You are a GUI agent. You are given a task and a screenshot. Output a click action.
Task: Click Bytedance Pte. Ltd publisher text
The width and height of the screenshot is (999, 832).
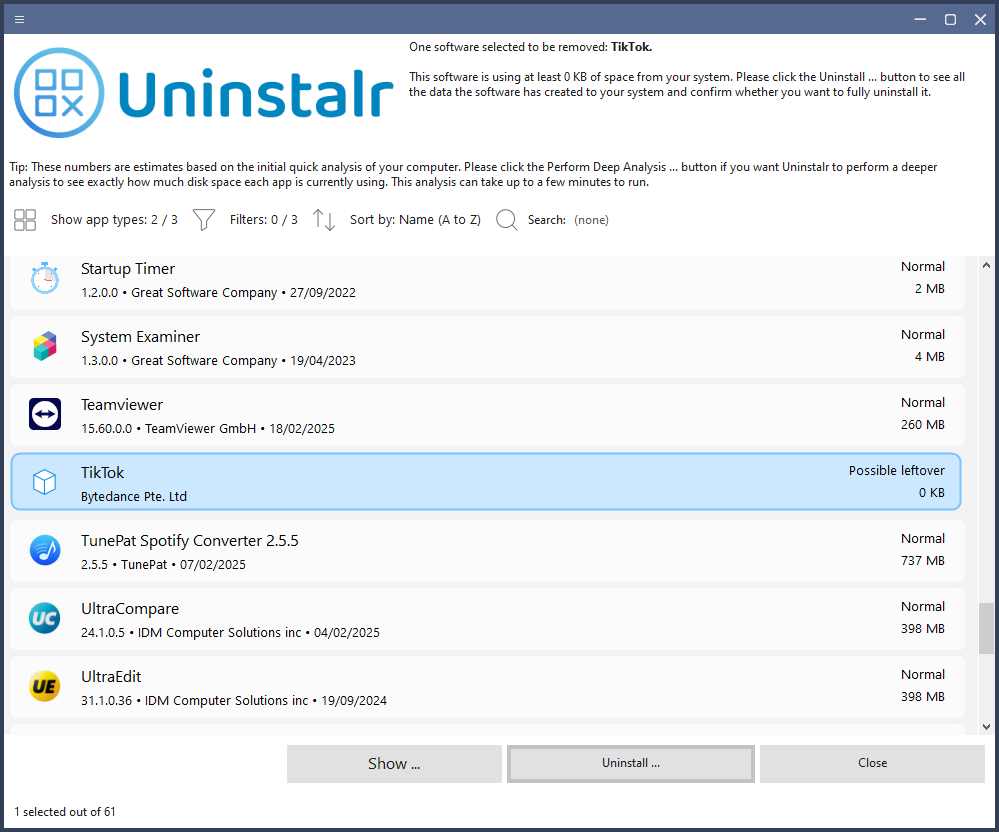tap(134, 497)
